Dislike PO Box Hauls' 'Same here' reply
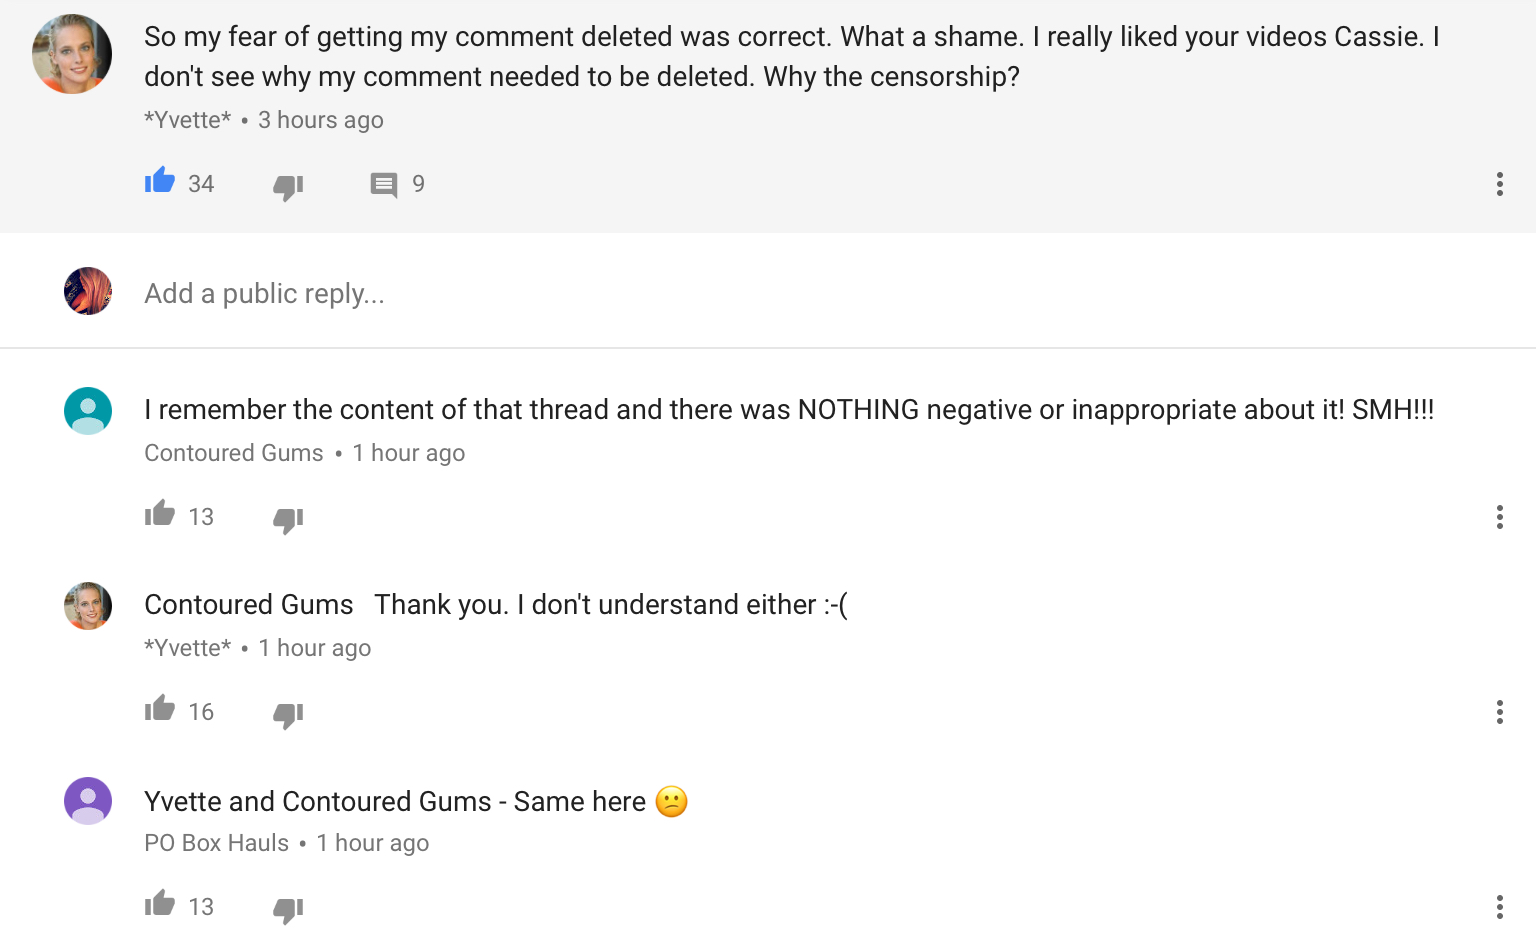The height and width of the screenshot is (937, 1536). click(288, 909)
